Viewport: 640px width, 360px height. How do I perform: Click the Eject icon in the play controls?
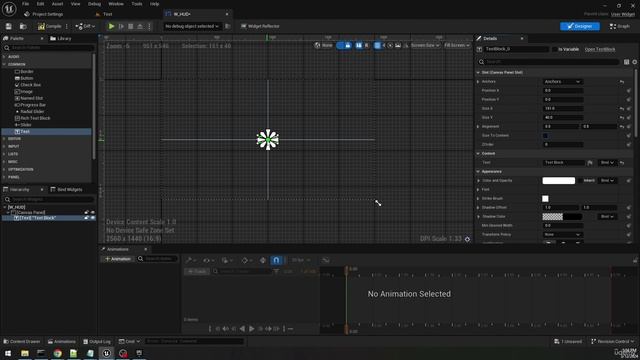(x=140, y=26)
